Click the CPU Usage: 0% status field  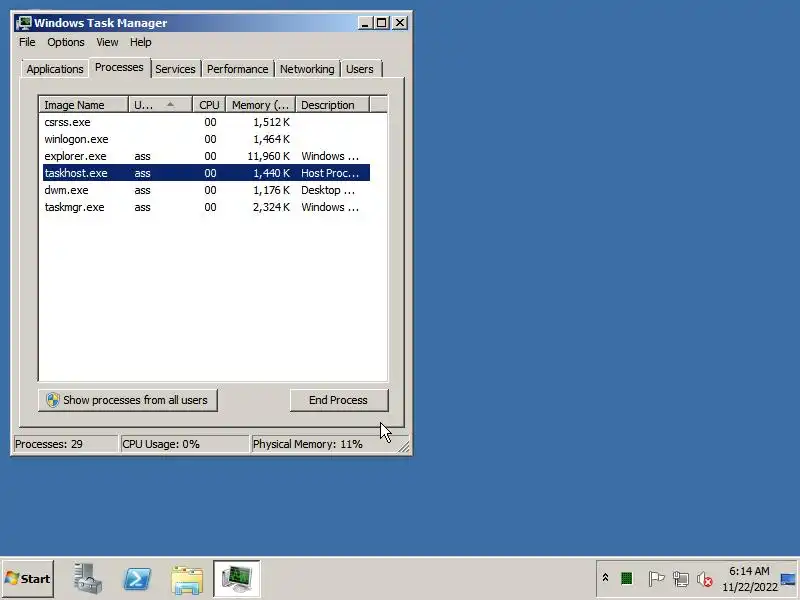click(184, 444)
